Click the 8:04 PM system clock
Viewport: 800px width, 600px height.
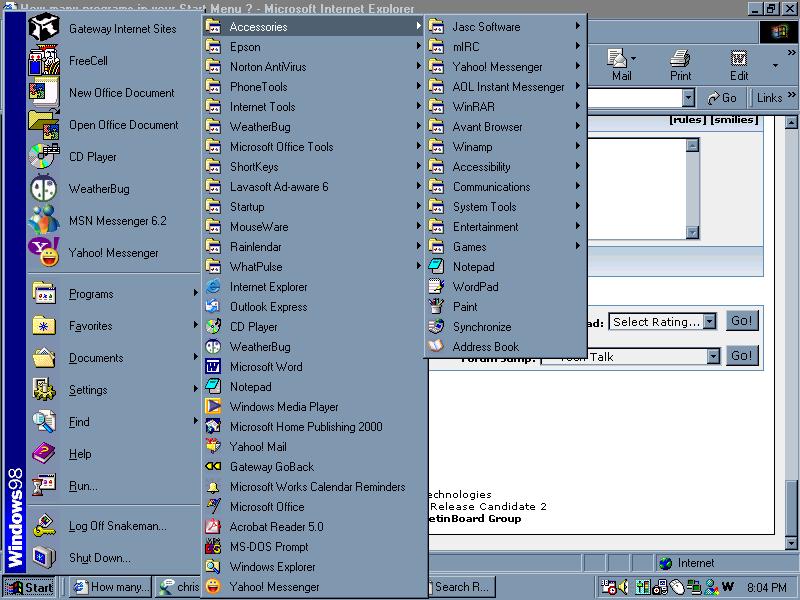click(x=767, y=588)
